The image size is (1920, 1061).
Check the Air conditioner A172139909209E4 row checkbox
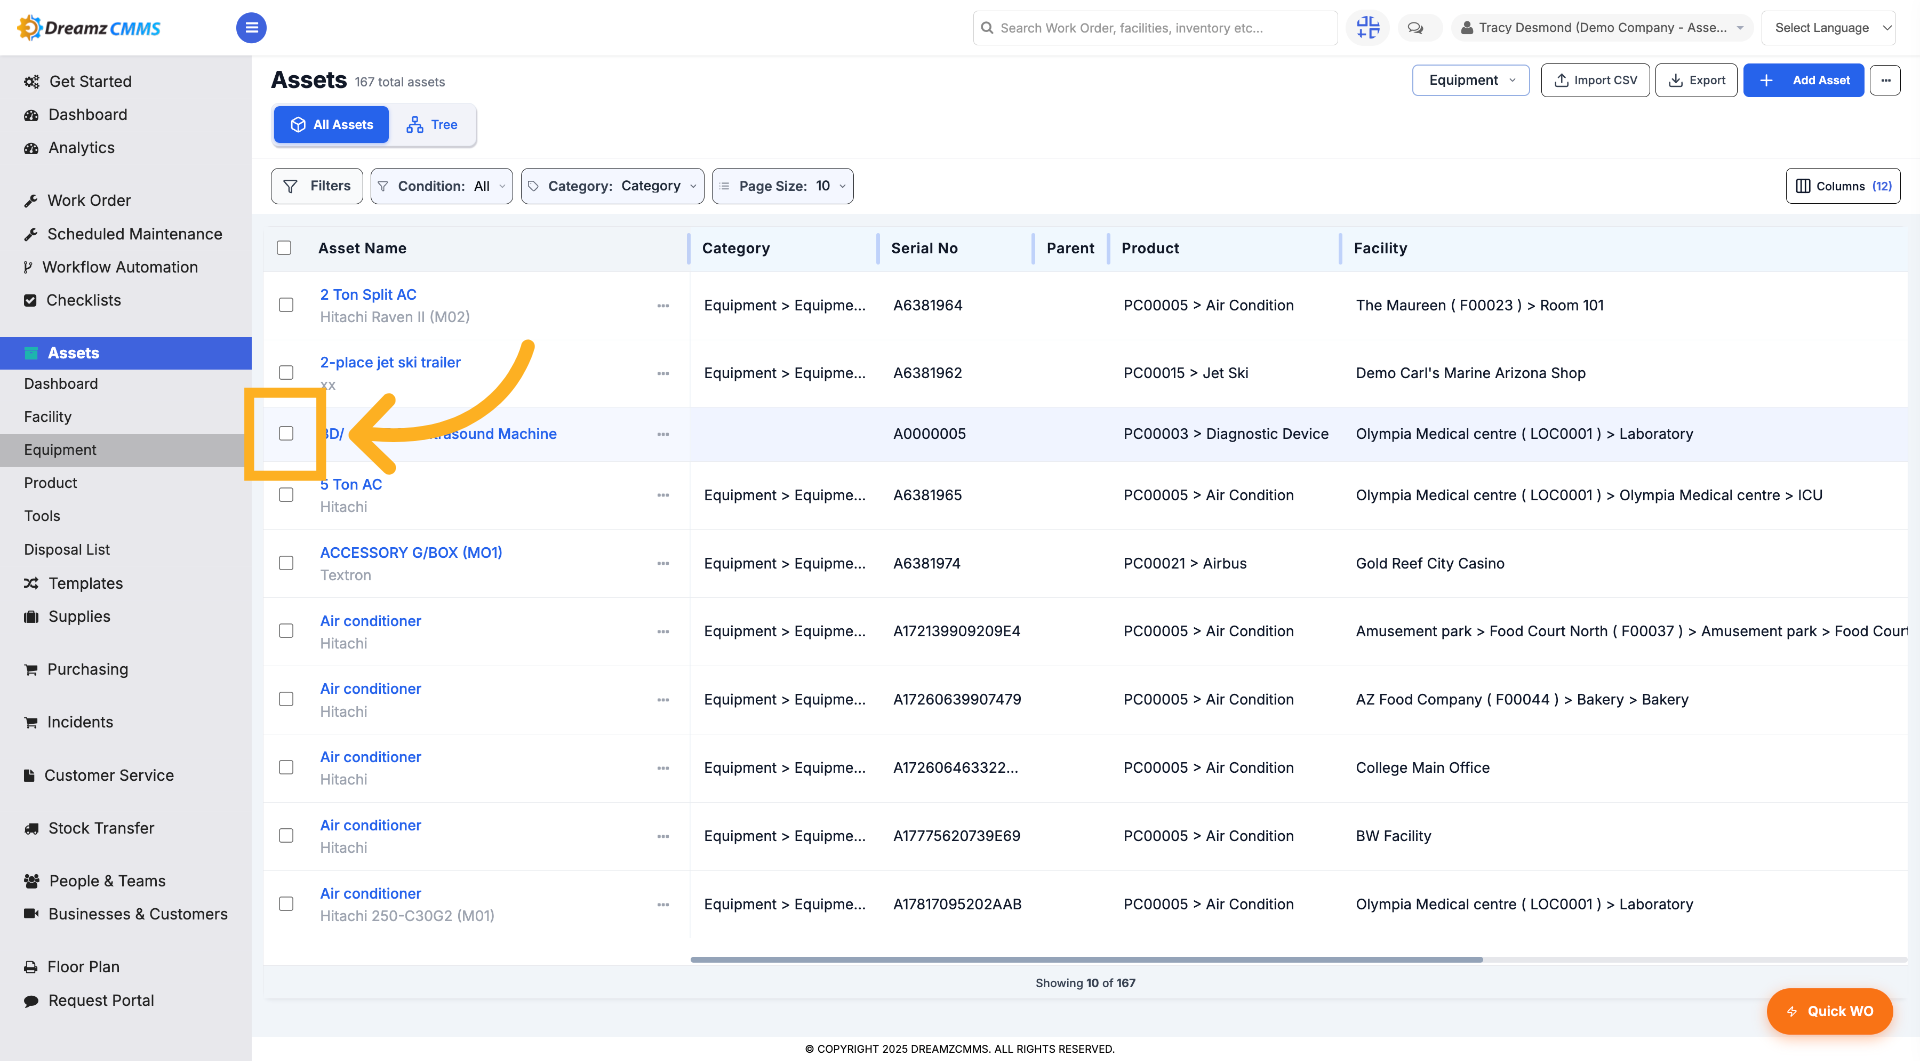click(286, 631)
